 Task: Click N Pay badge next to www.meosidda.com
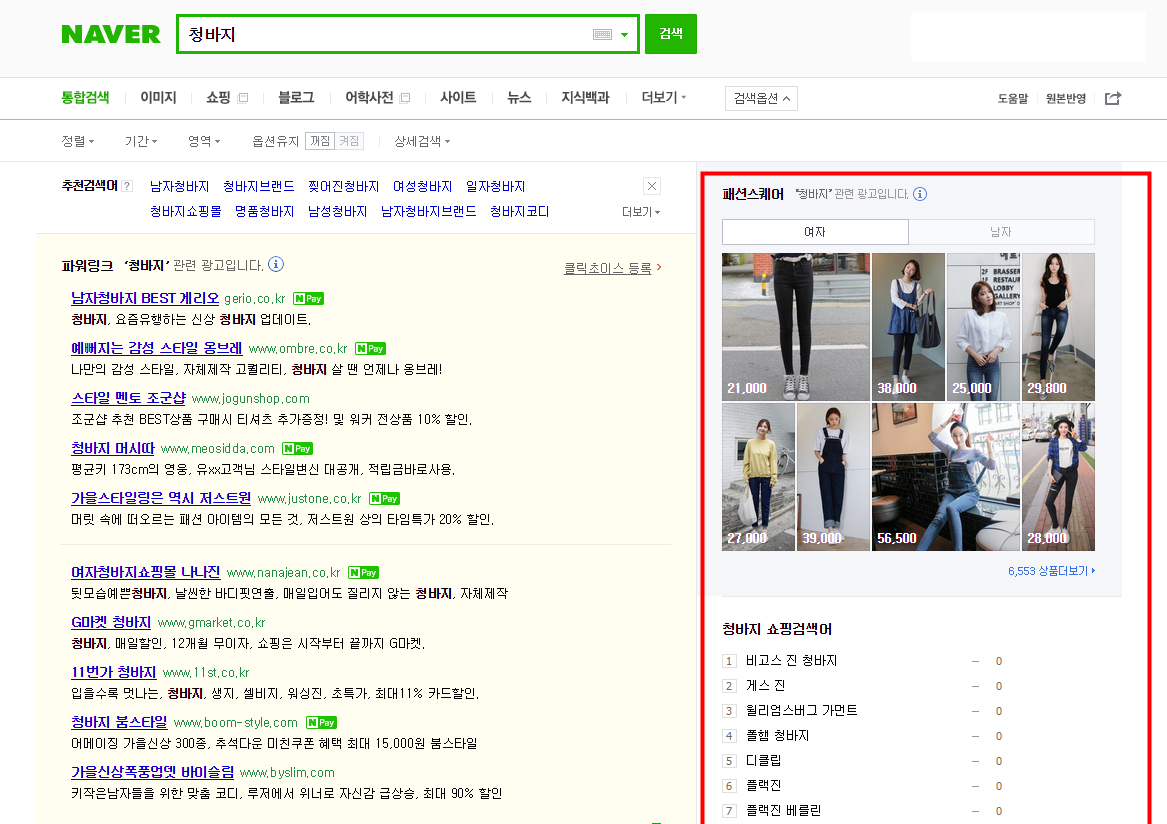click(298, 449)
